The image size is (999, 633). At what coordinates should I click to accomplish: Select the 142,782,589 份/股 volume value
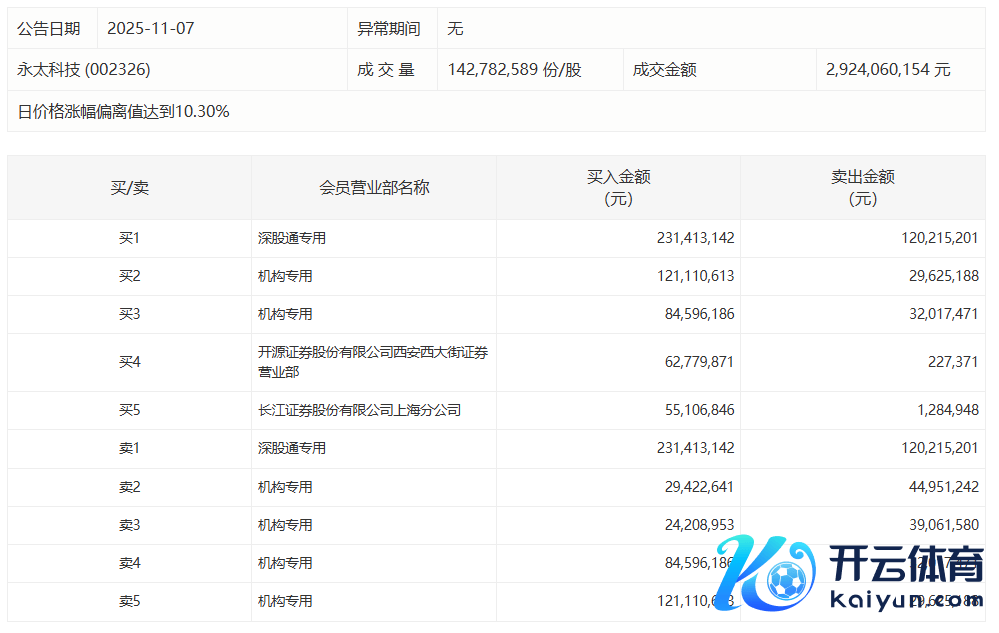(515, 70)
